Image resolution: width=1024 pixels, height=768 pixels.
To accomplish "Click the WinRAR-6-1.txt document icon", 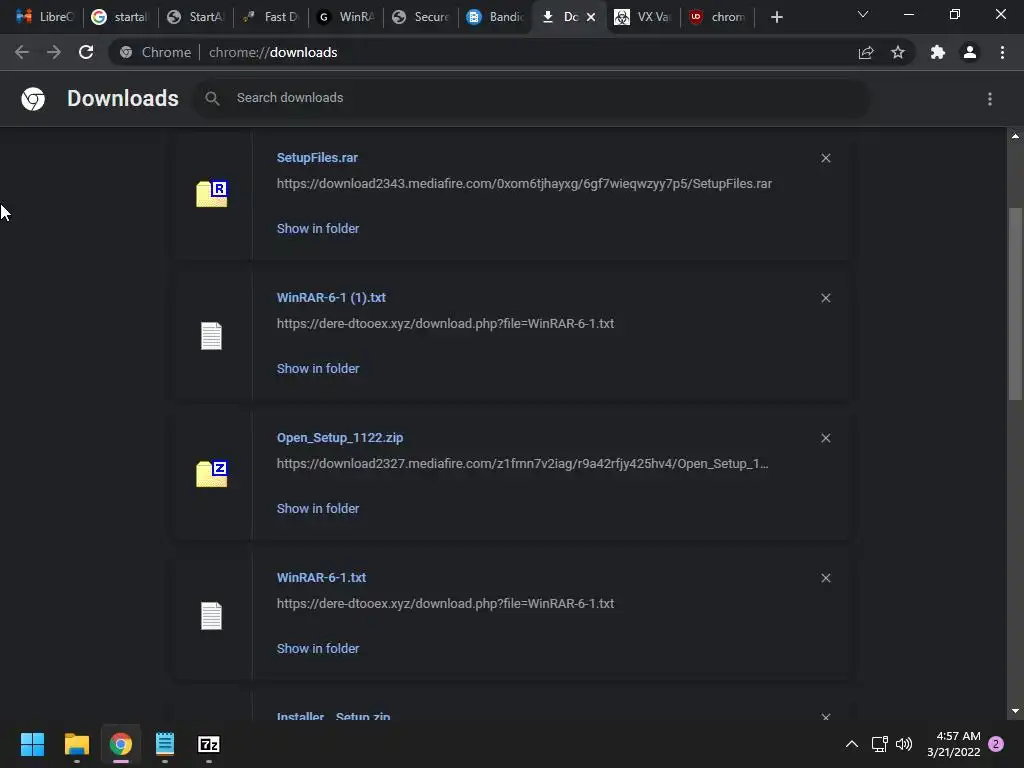I will 211,616.
